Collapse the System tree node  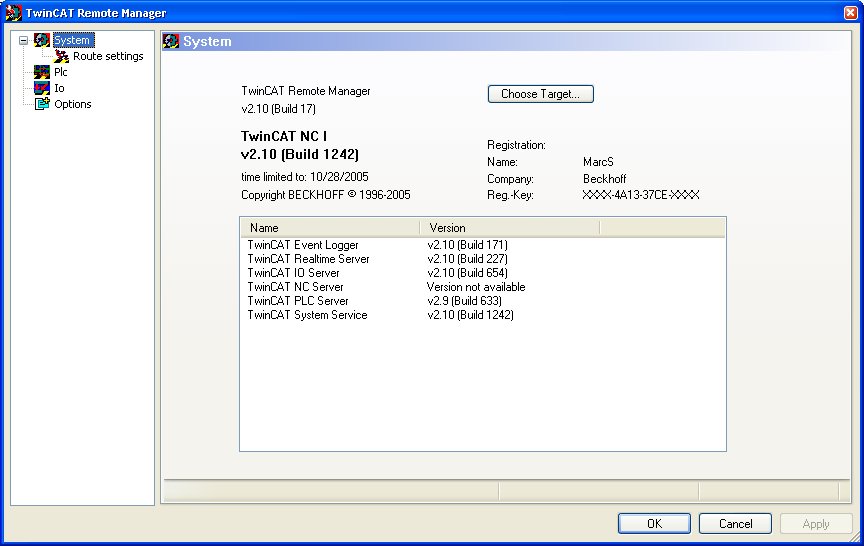[24, 40]
